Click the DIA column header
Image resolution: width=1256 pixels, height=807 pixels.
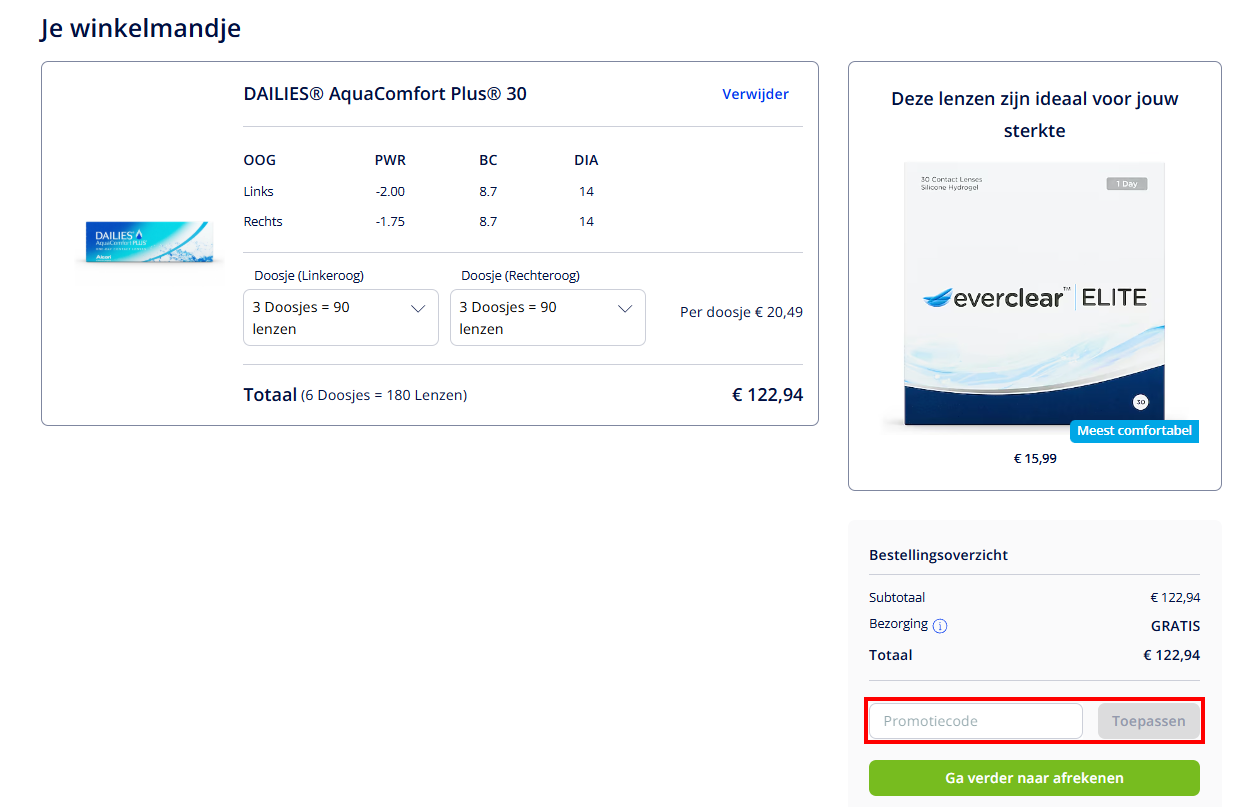click(586, 160)
